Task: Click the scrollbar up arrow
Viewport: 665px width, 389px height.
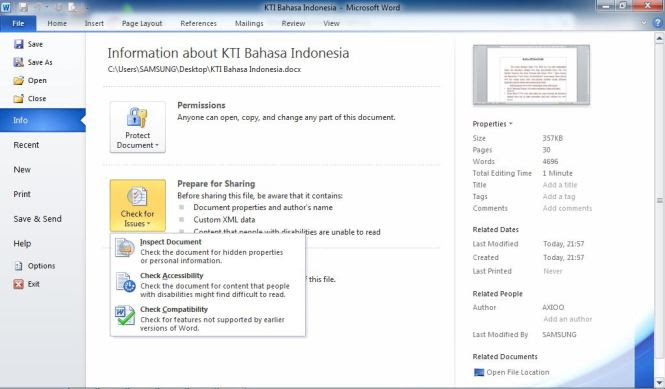Action: (659, 39)
